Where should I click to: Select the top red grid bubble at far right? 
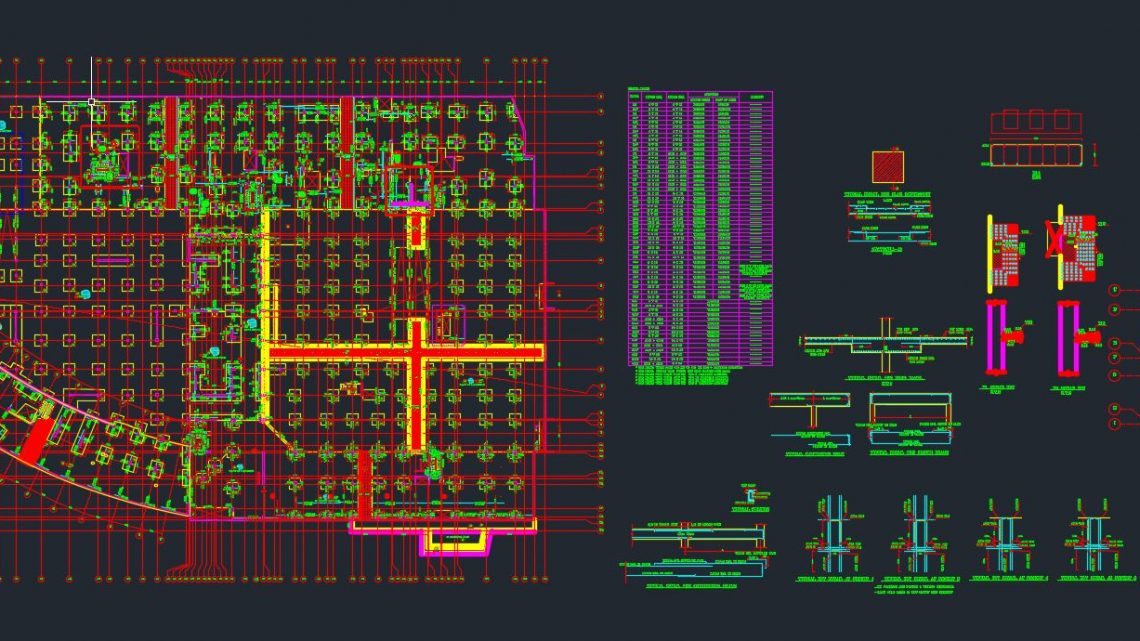[1116, 290]
